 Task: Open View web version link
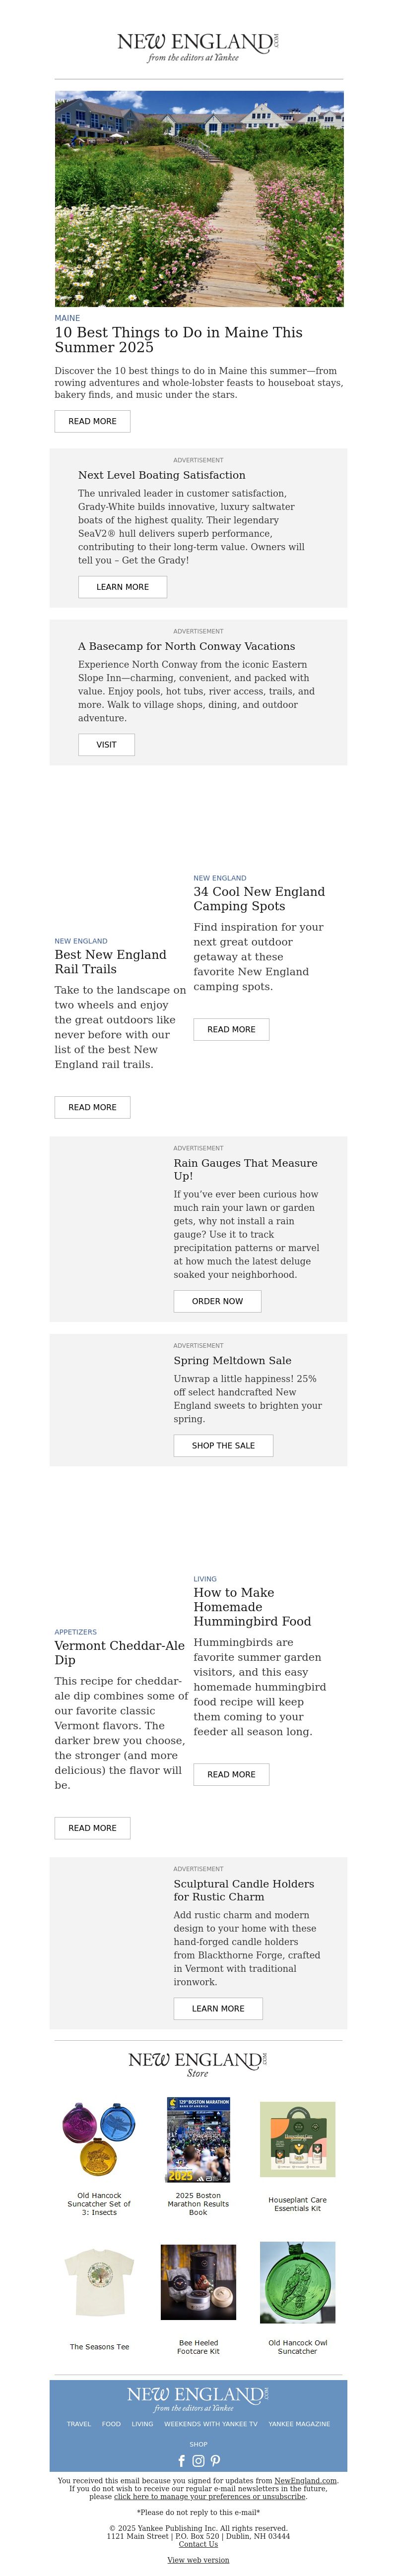[198, 2560]
